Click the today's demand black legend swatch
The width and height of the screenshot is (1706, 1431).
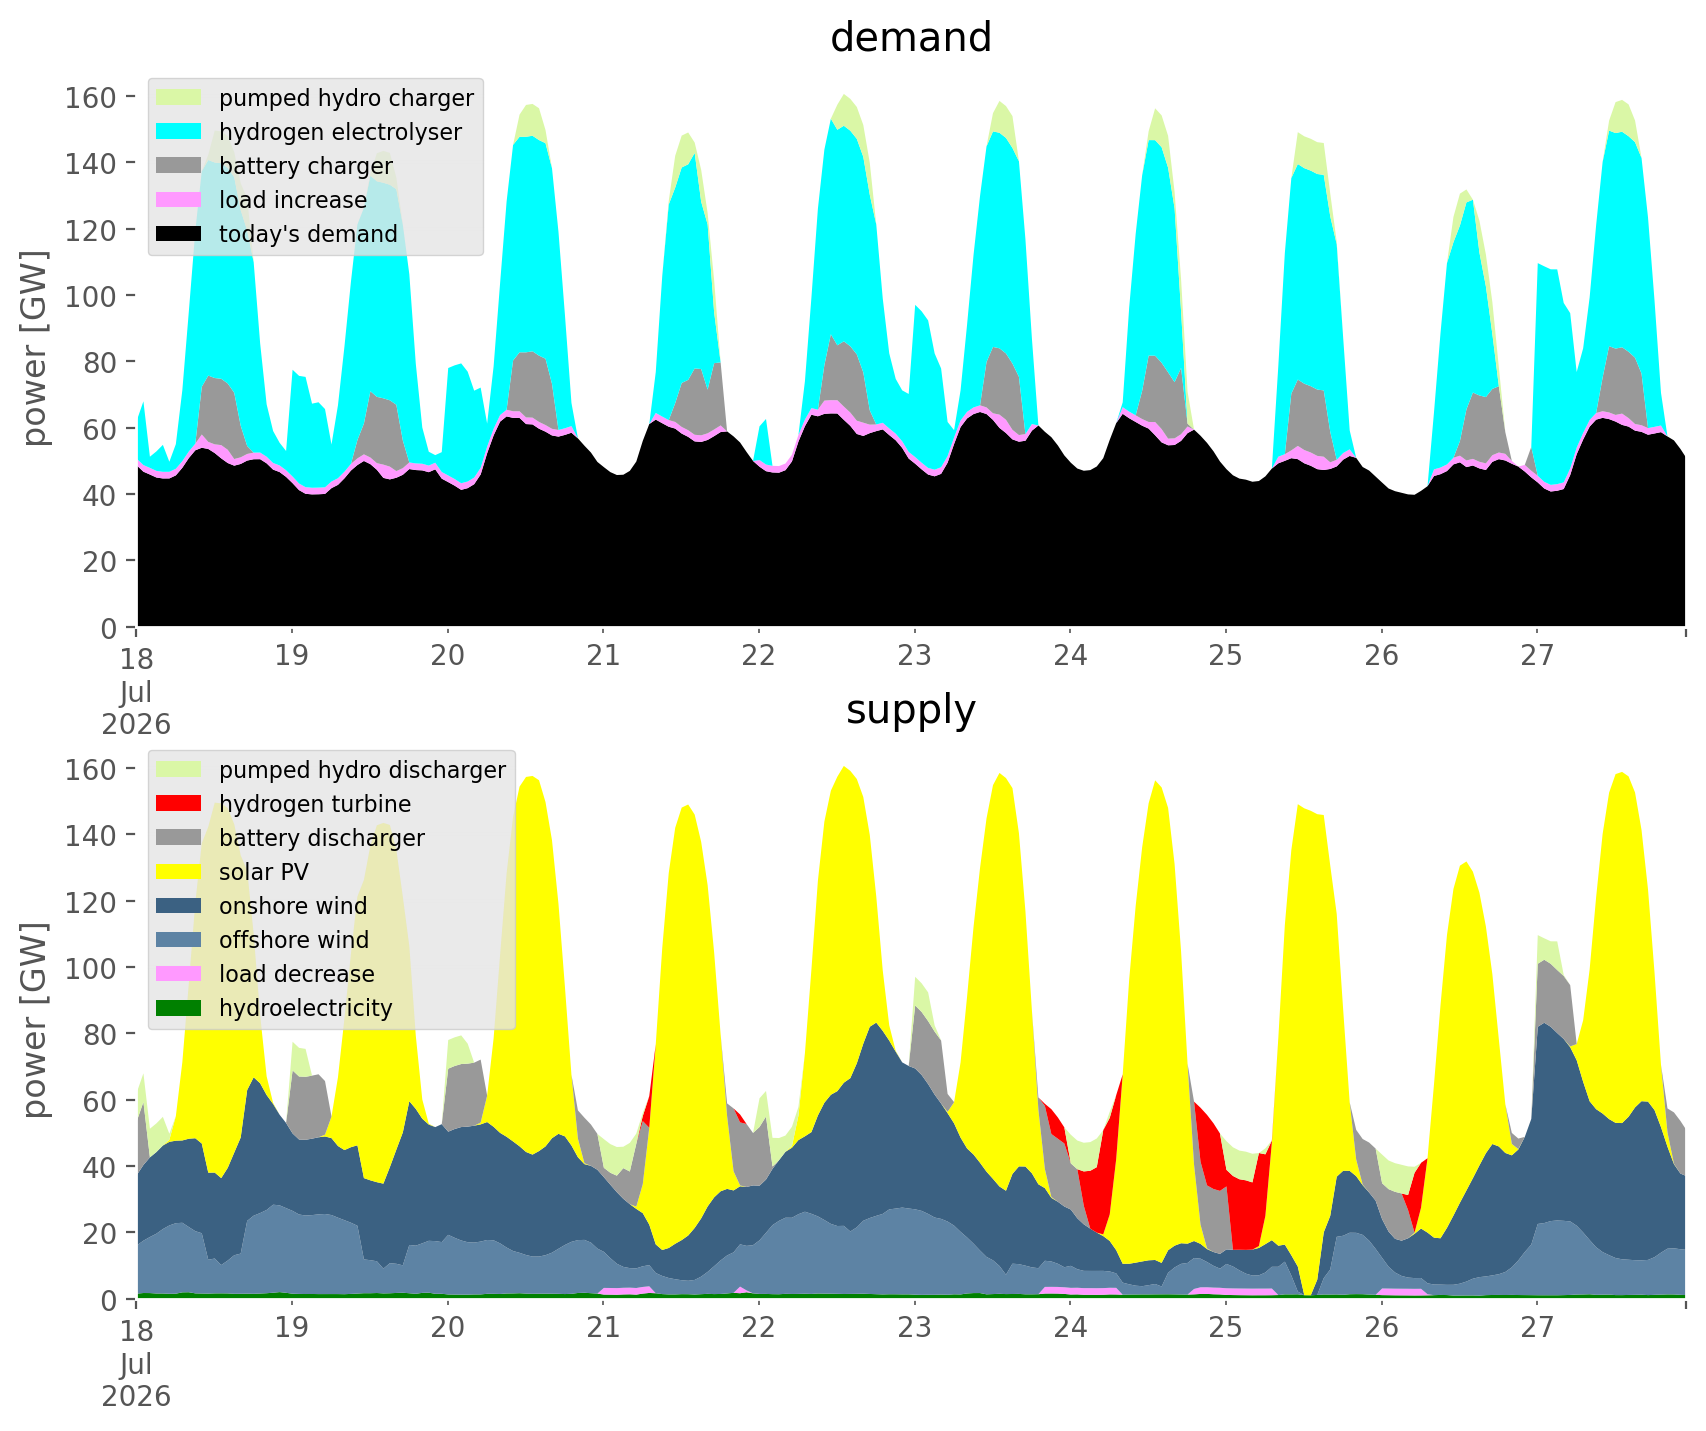coord(180,234)
